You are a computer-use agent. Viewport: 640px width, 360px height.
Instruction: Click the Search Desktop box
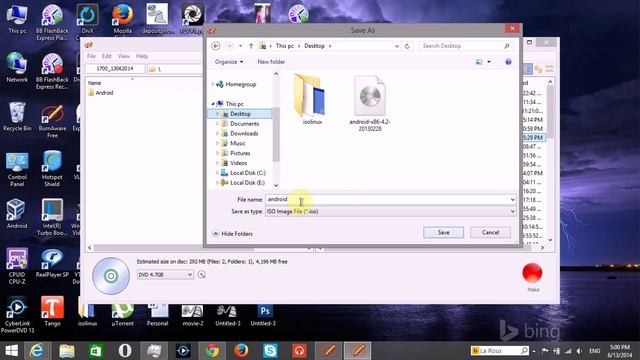pyautogui.click(x=466, y=46)
